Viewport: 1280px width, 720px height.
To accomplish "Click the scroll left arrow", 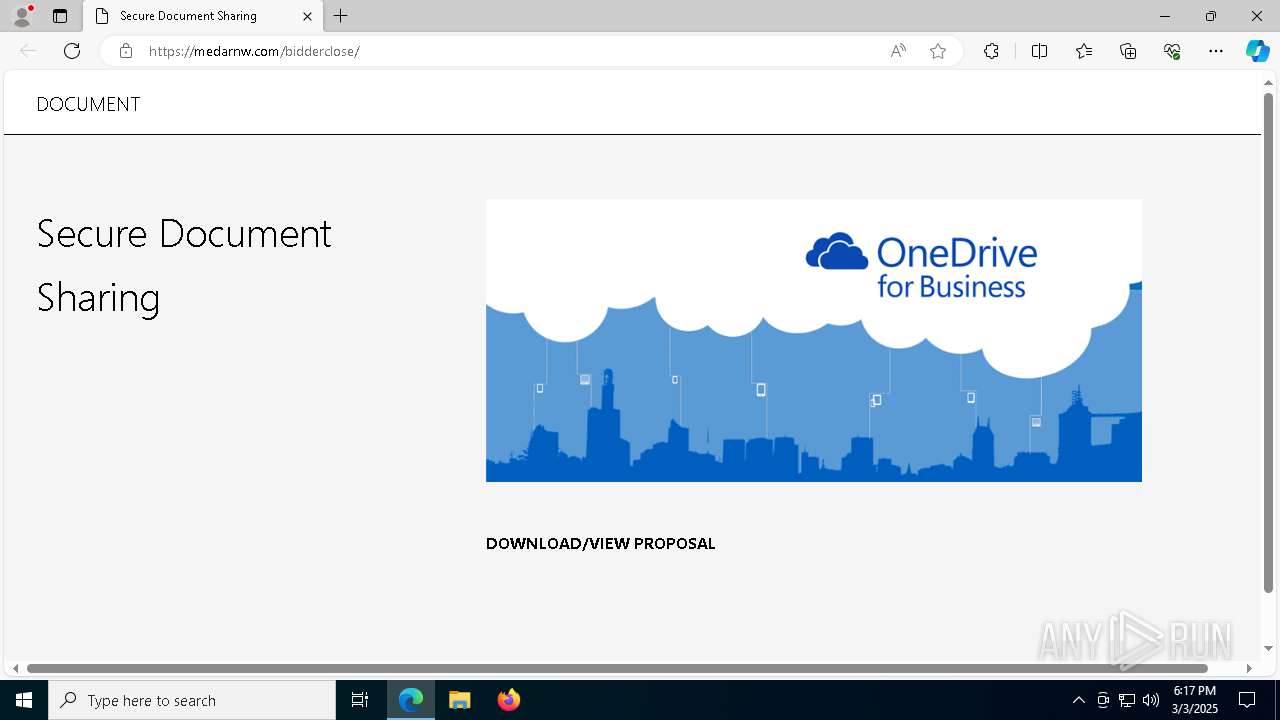I will point(15,668).
